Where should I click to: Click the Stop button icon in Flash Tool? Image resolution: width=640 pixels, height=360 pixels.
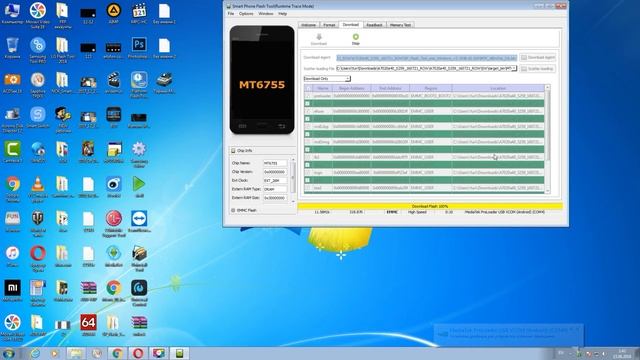(356, 37)
